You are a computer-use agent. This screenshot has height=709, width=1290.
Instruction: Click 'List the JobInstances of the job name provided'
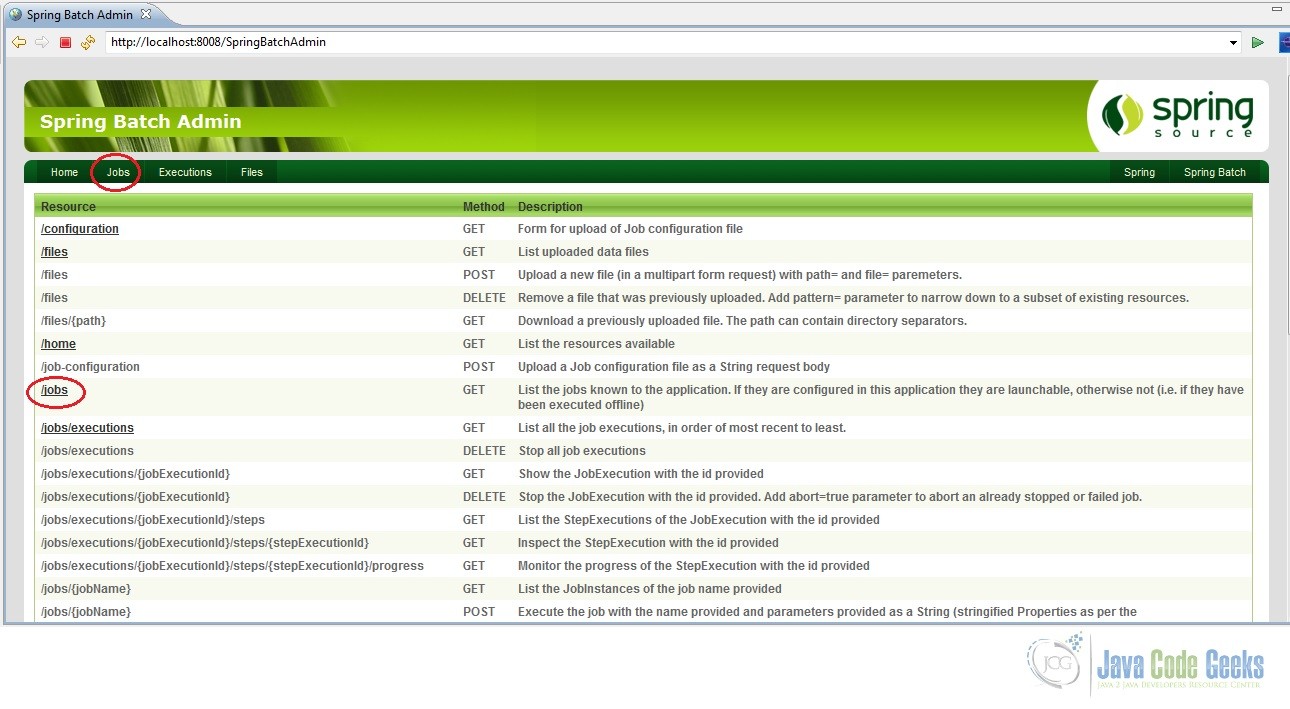tap(650, 589)
